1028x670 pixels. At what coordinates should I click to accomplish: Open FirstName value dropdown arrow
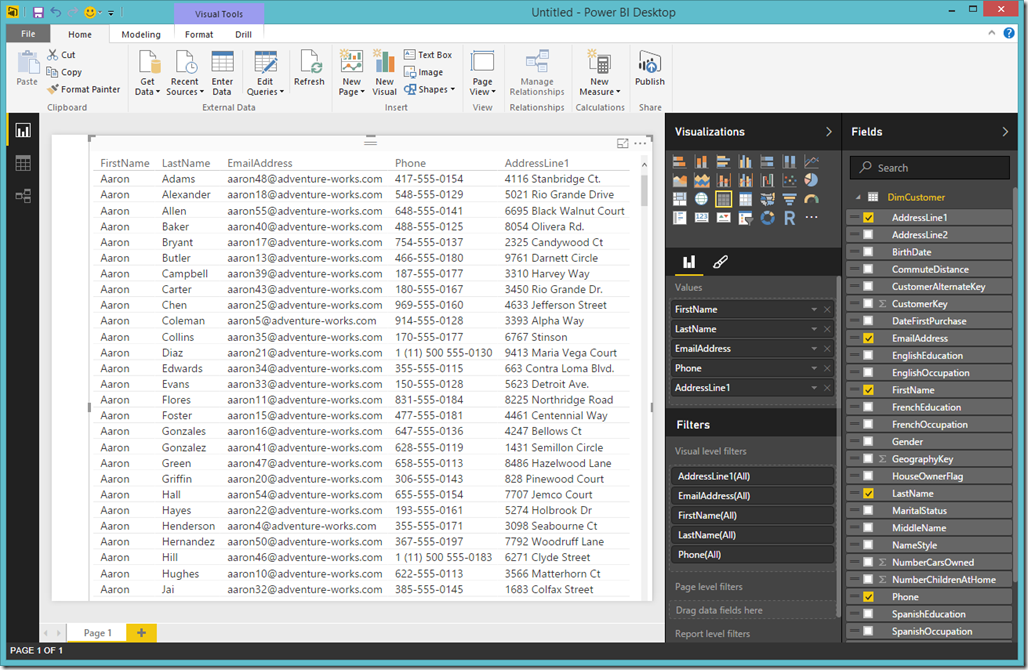pyautogui.click(x=814, y=309)
